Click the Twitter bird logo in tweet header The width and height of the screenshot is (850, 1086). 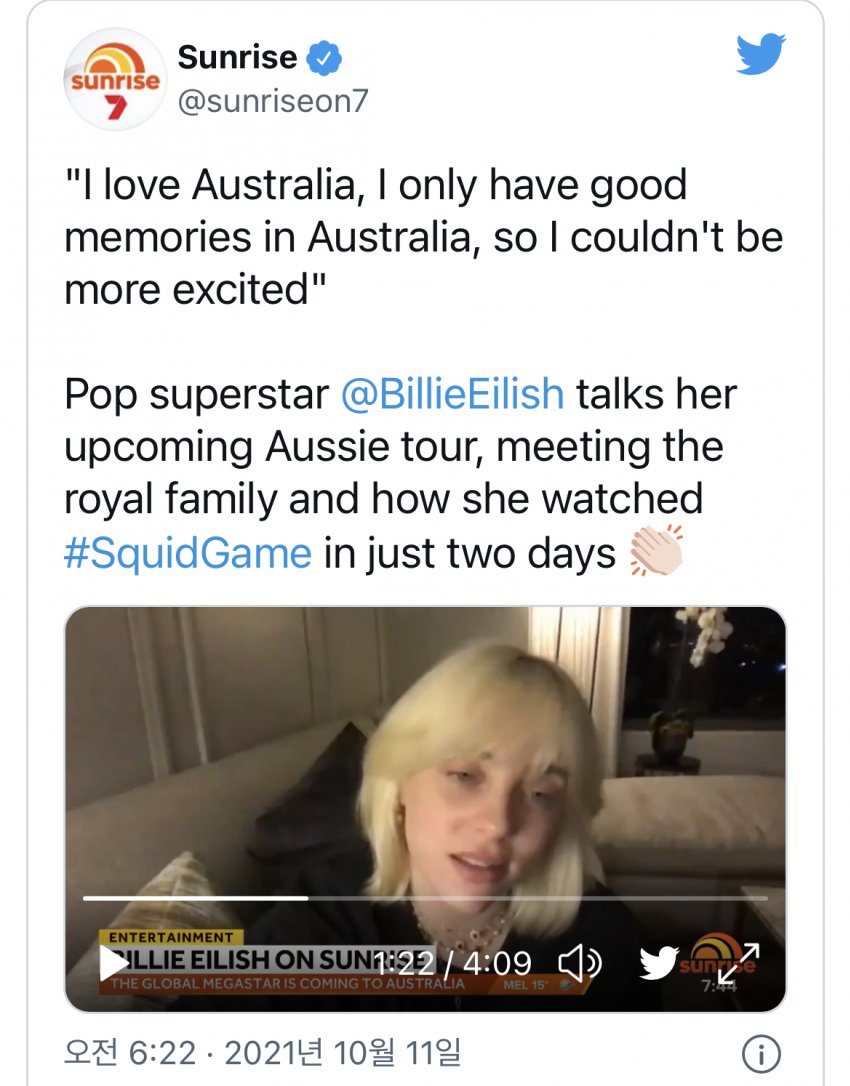[x=761, y=54]
